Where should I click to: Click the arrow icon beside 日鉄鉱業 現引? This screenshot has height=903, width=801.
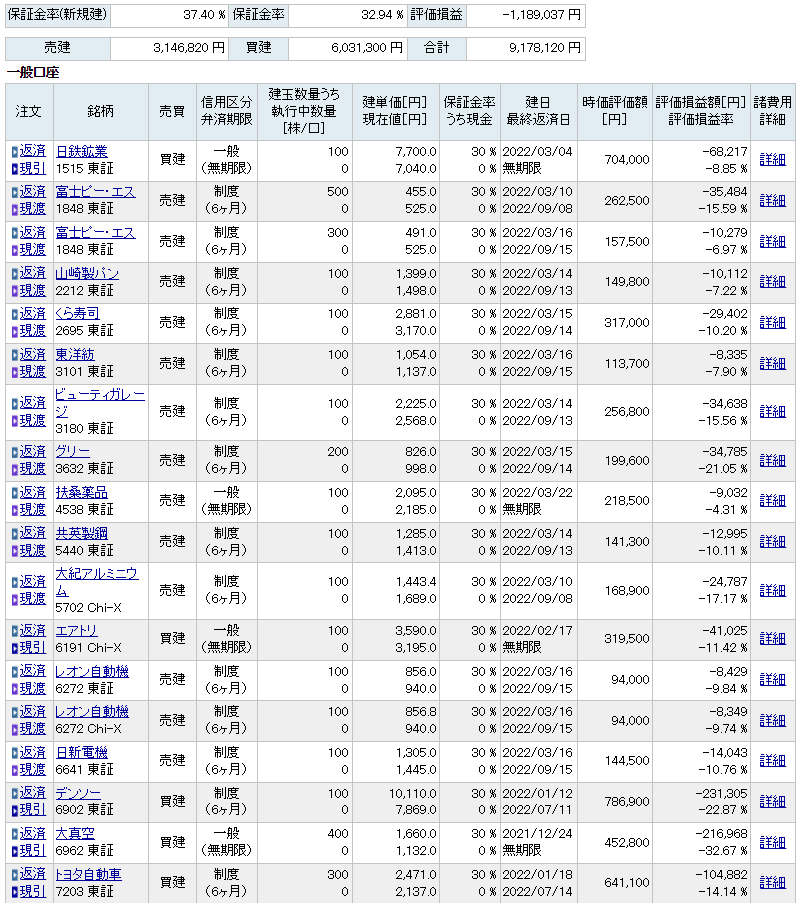[14, 168]
